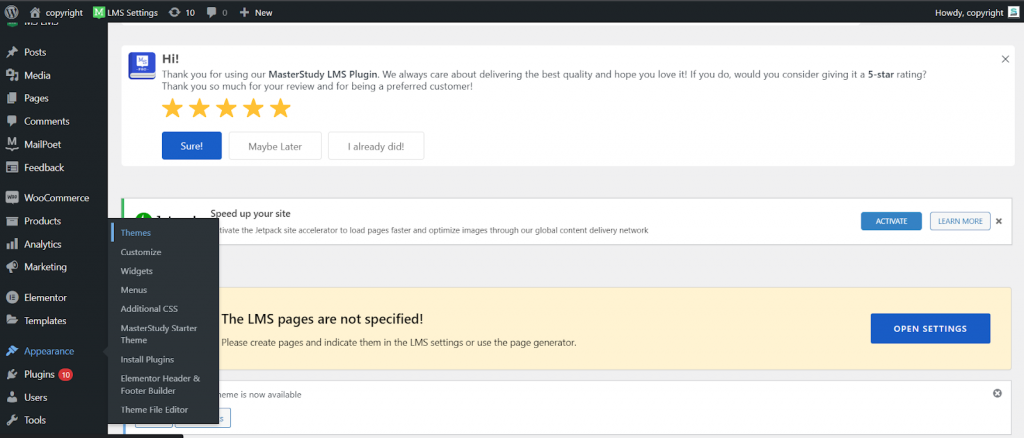
Task: Open Theme File Editor submenu item
Action: pos(153,410)
